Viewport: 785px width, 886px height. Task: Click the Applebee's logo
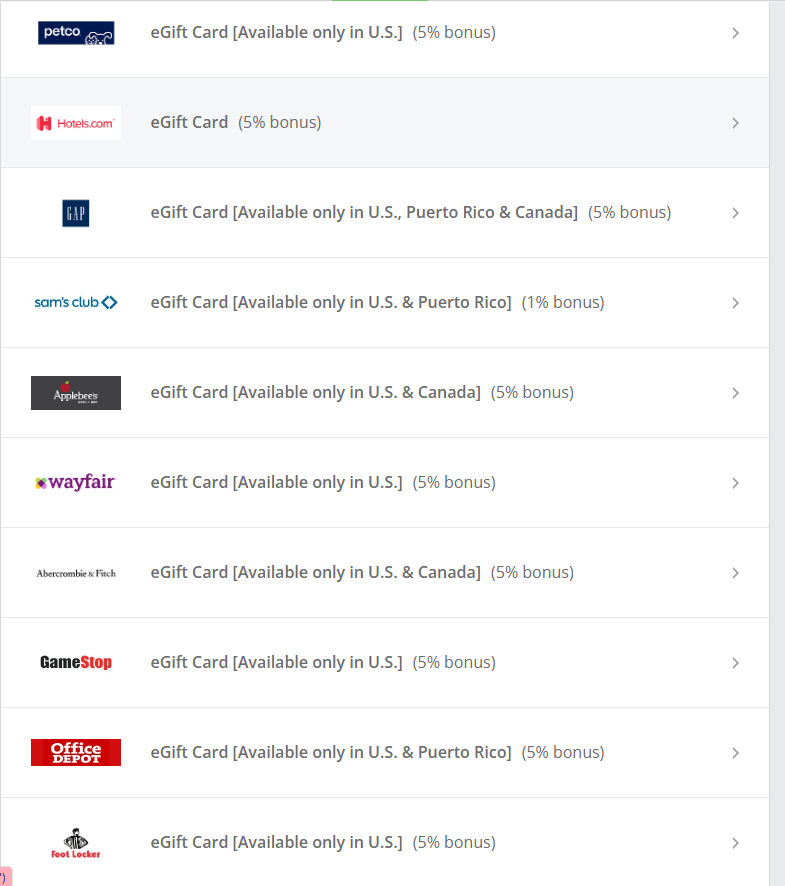[x=76, y=393]
